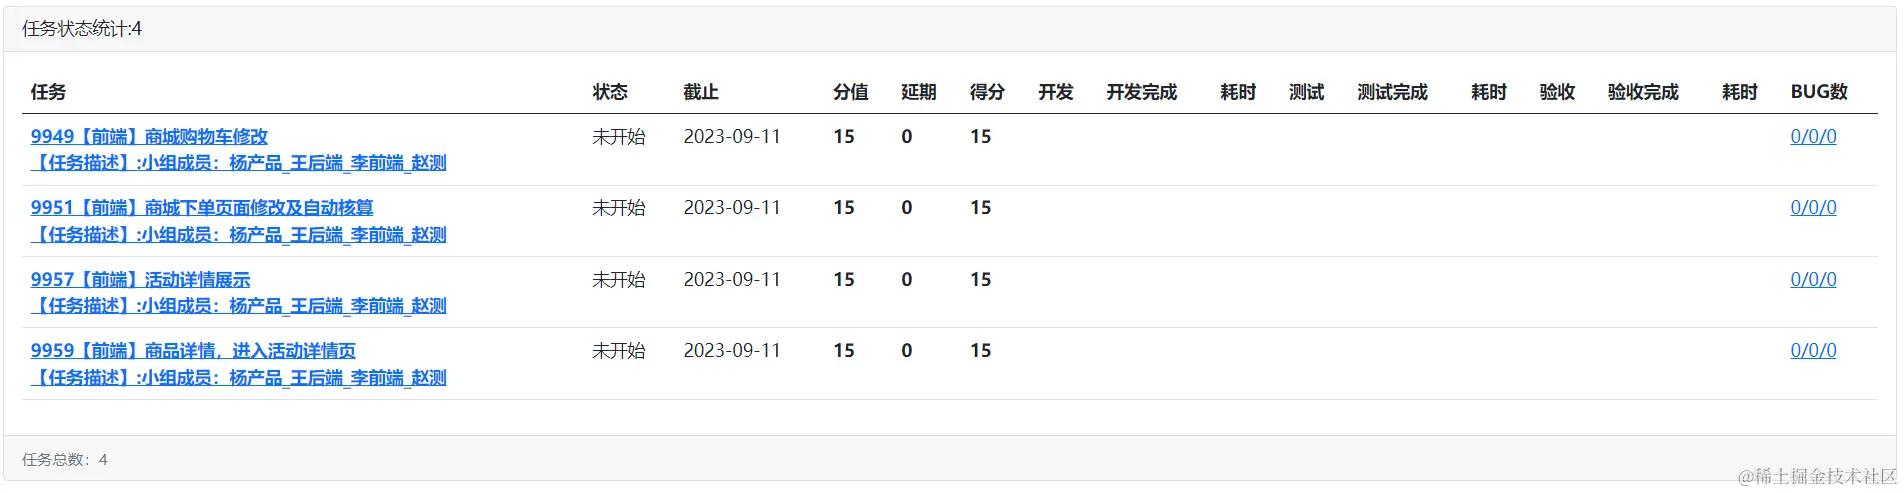
Task: Open task 9959 商品详情，进入活动详情页 link
Action: click(x=193, y=350)
